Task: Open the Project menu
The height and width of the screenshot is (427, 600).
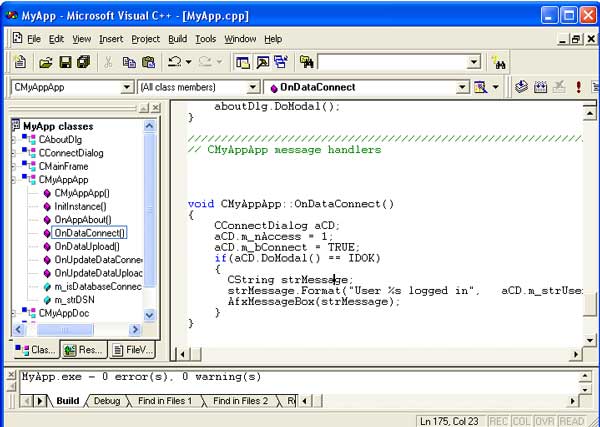Action: pyautogui.click(x=145, y=39)
